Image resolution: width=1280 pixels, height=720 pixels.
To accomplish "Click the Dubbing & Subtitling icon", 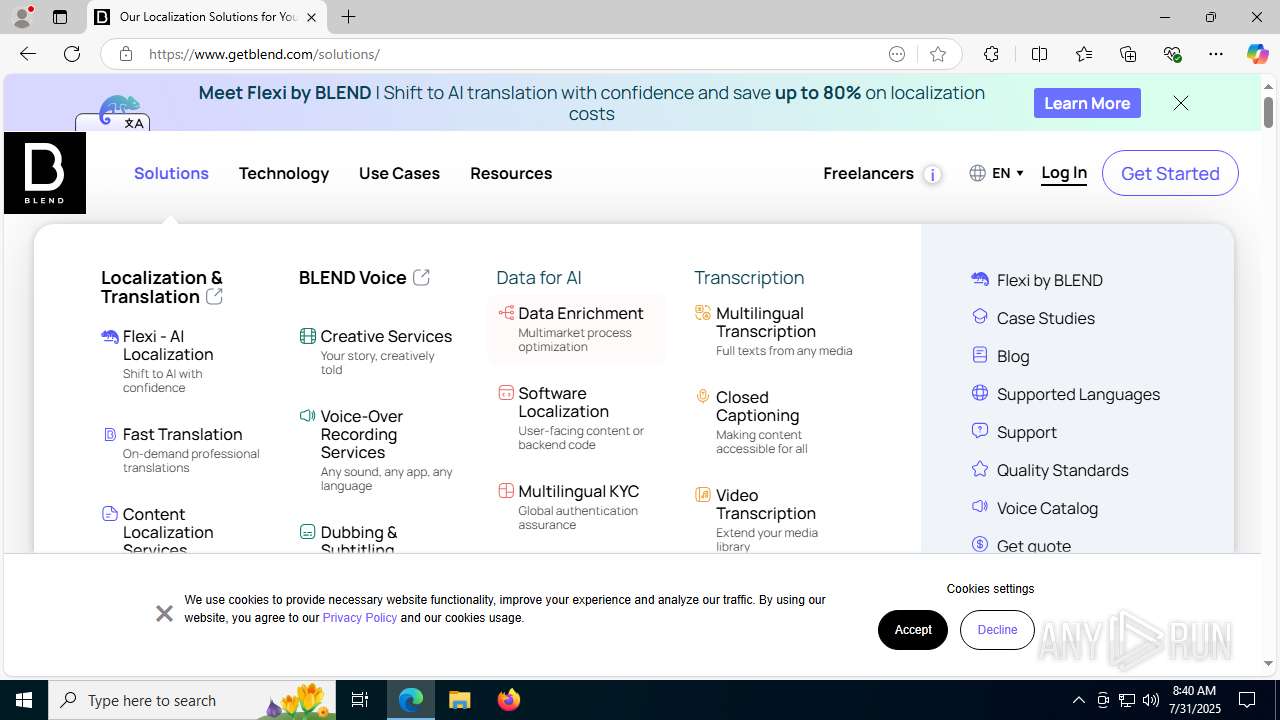I will pyautogui.click(x=308, y=532).
